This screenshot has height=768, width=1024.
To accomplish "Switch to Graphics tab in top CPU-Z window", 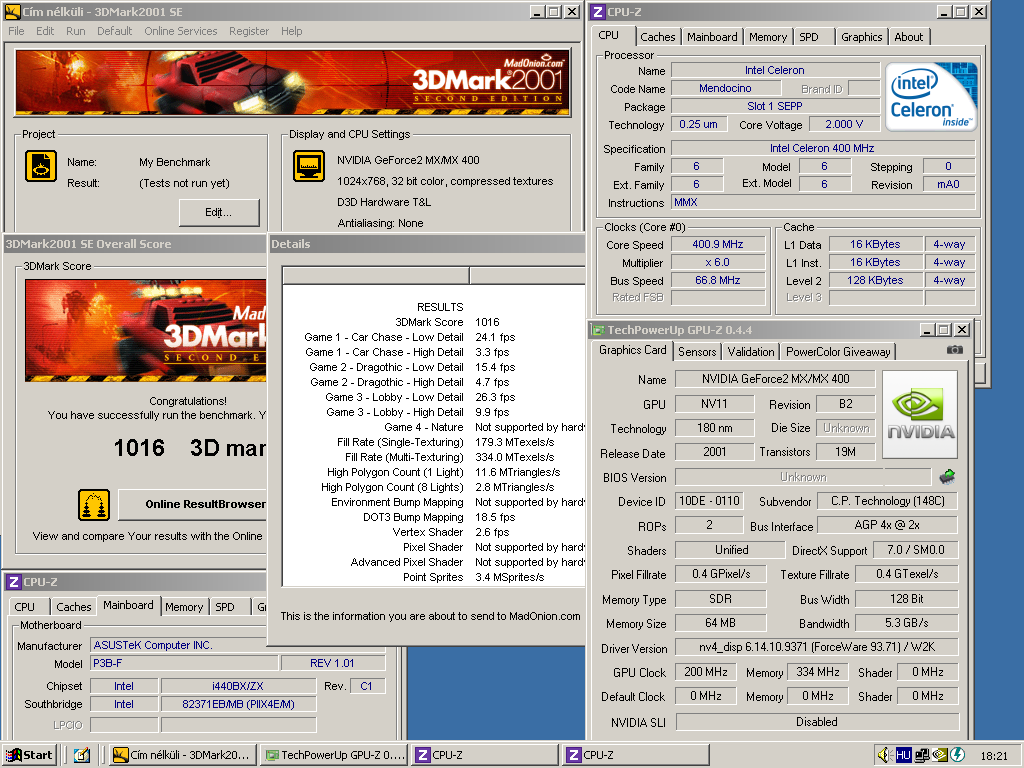I will [861, 37].
